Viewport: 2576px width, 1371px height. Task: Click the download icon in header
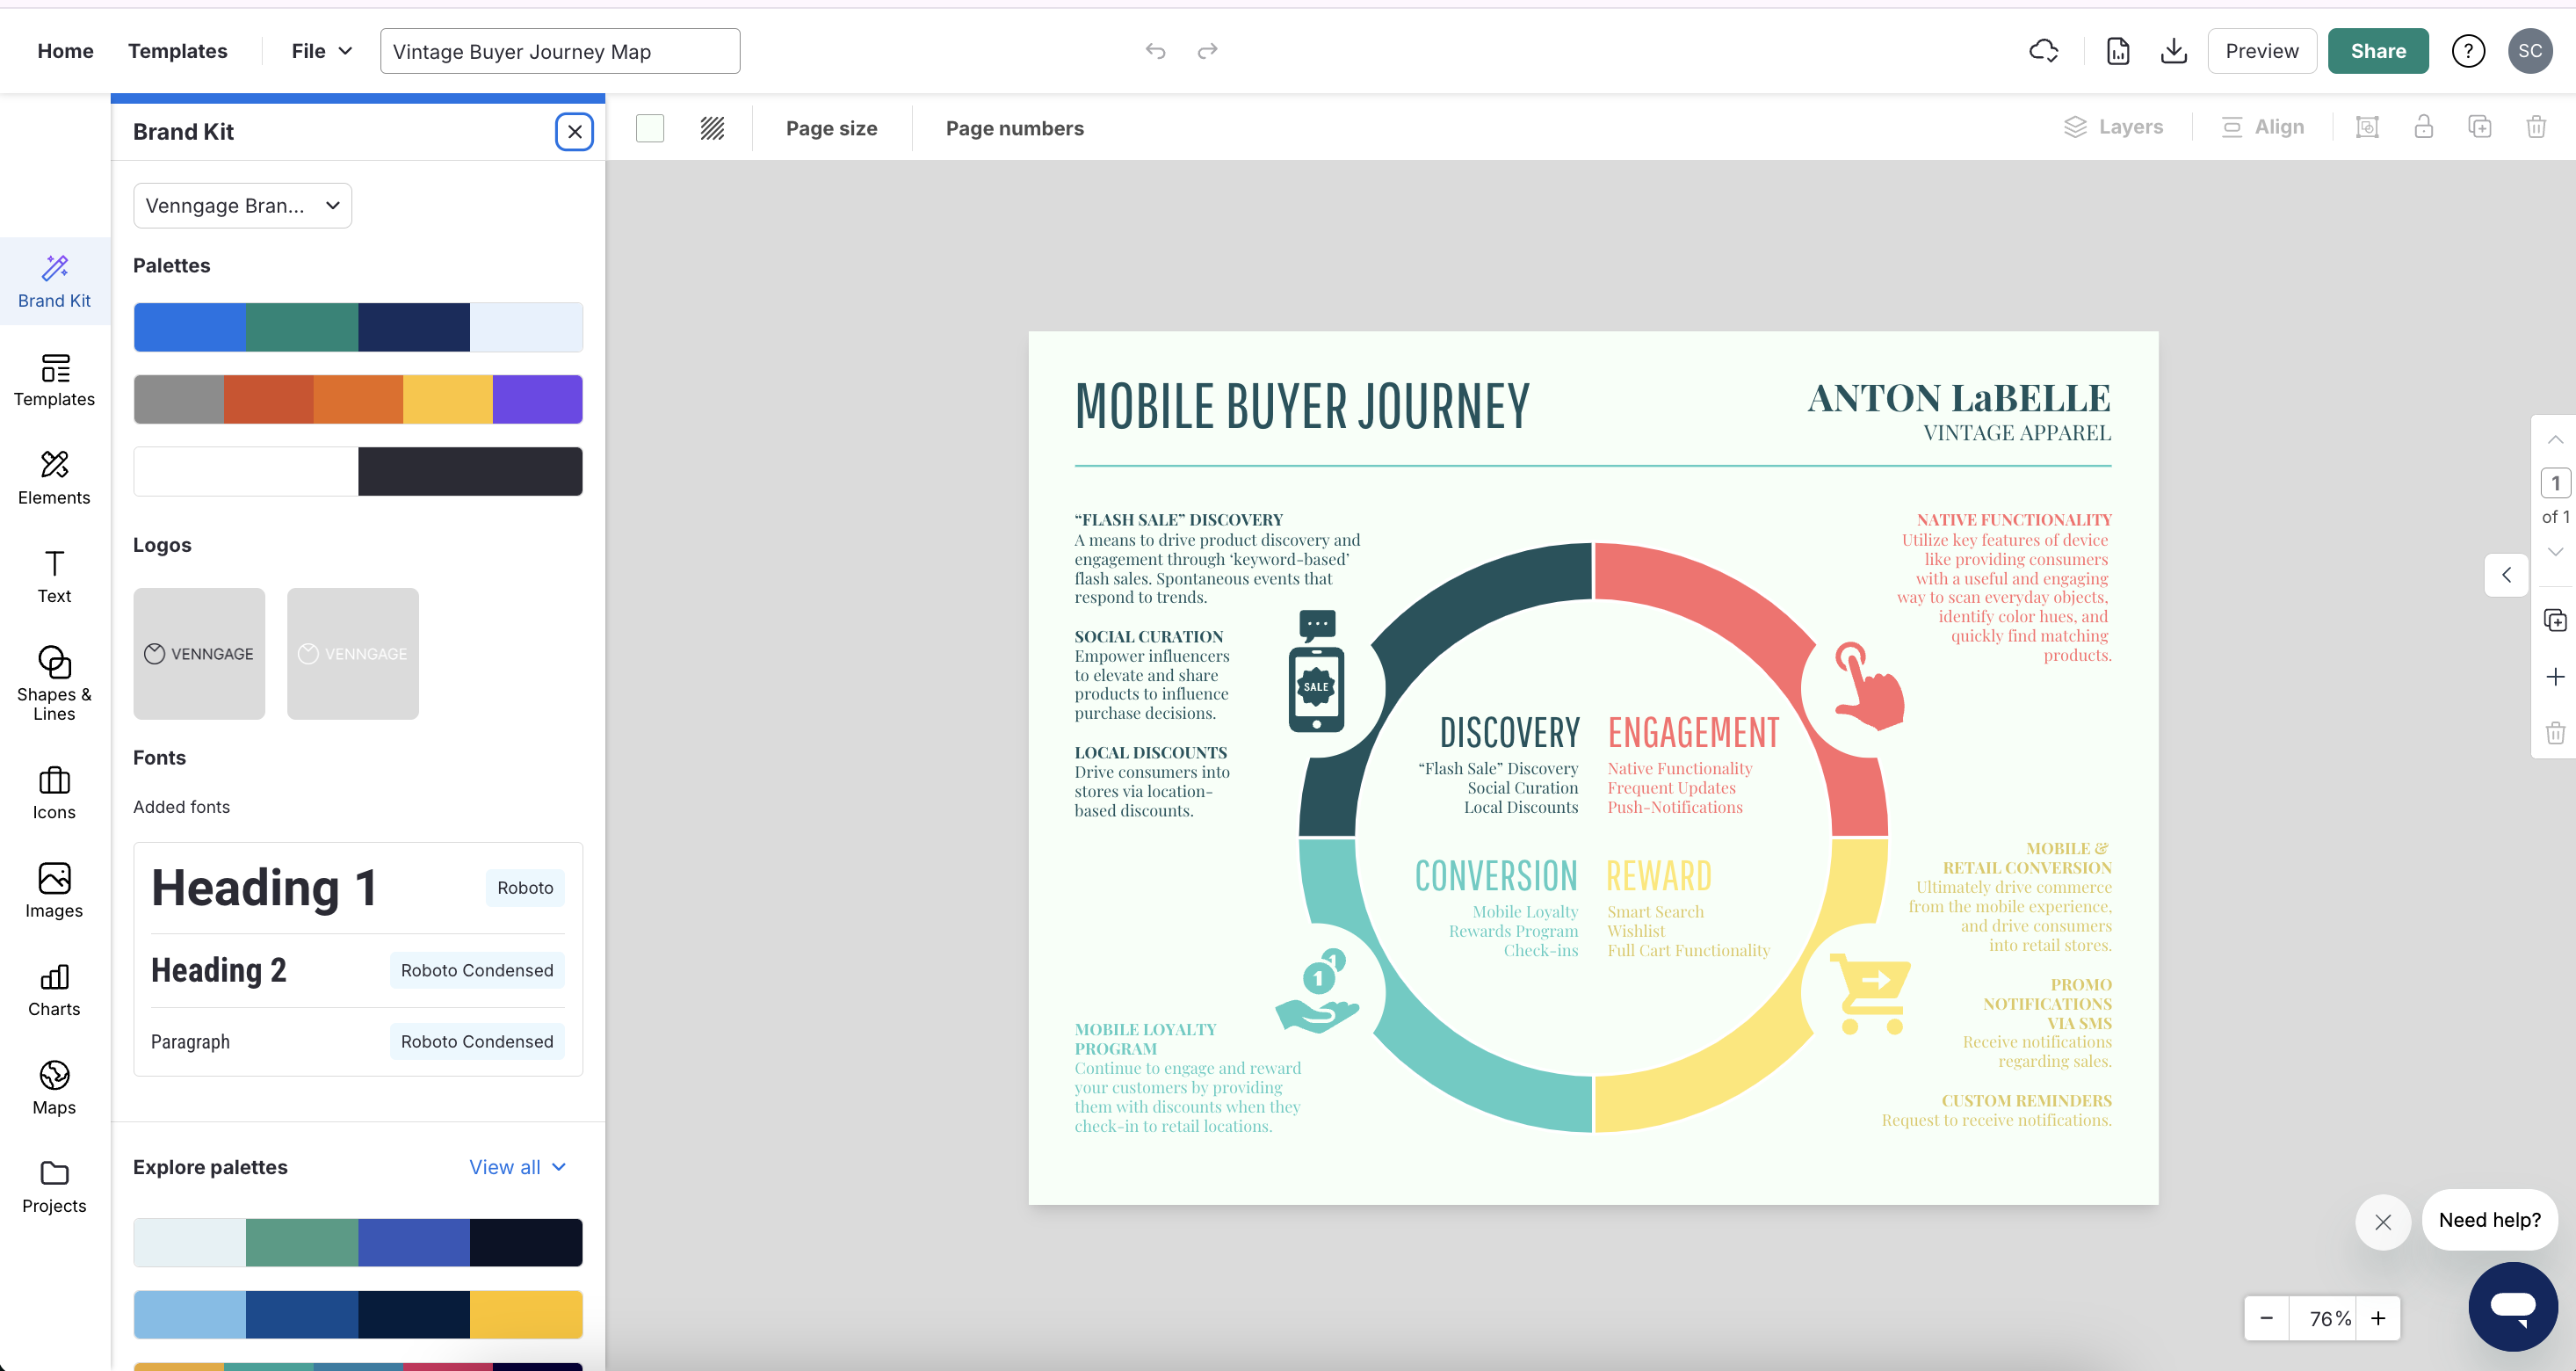(x=2173, y=51)
